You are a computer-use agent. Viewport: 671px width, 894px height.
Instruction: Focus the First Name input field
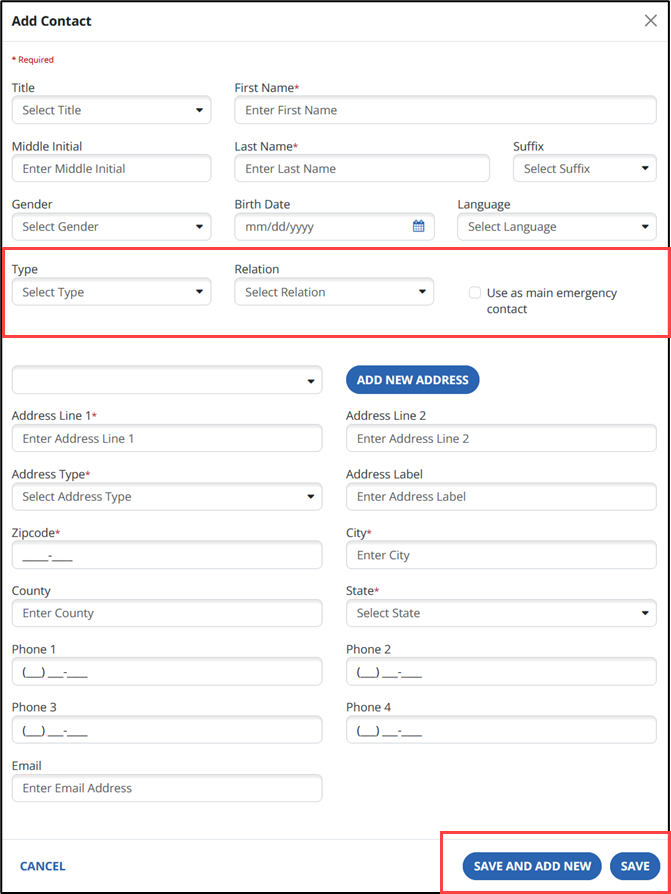445,110
